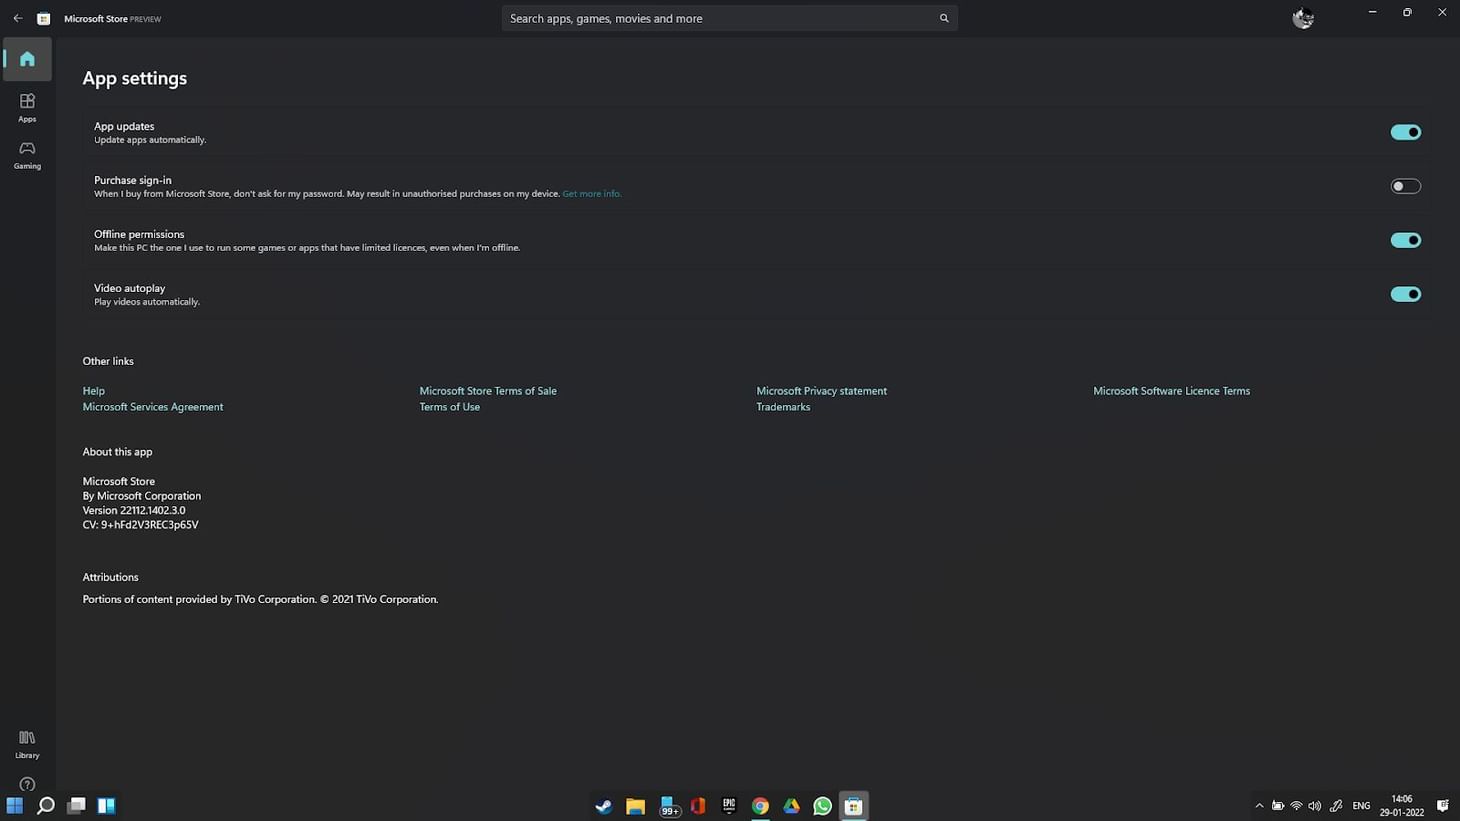Click the search magnifier icon
Viewport: 1460px width, 821px height.
pyautogui.click(x=943, y=18)
